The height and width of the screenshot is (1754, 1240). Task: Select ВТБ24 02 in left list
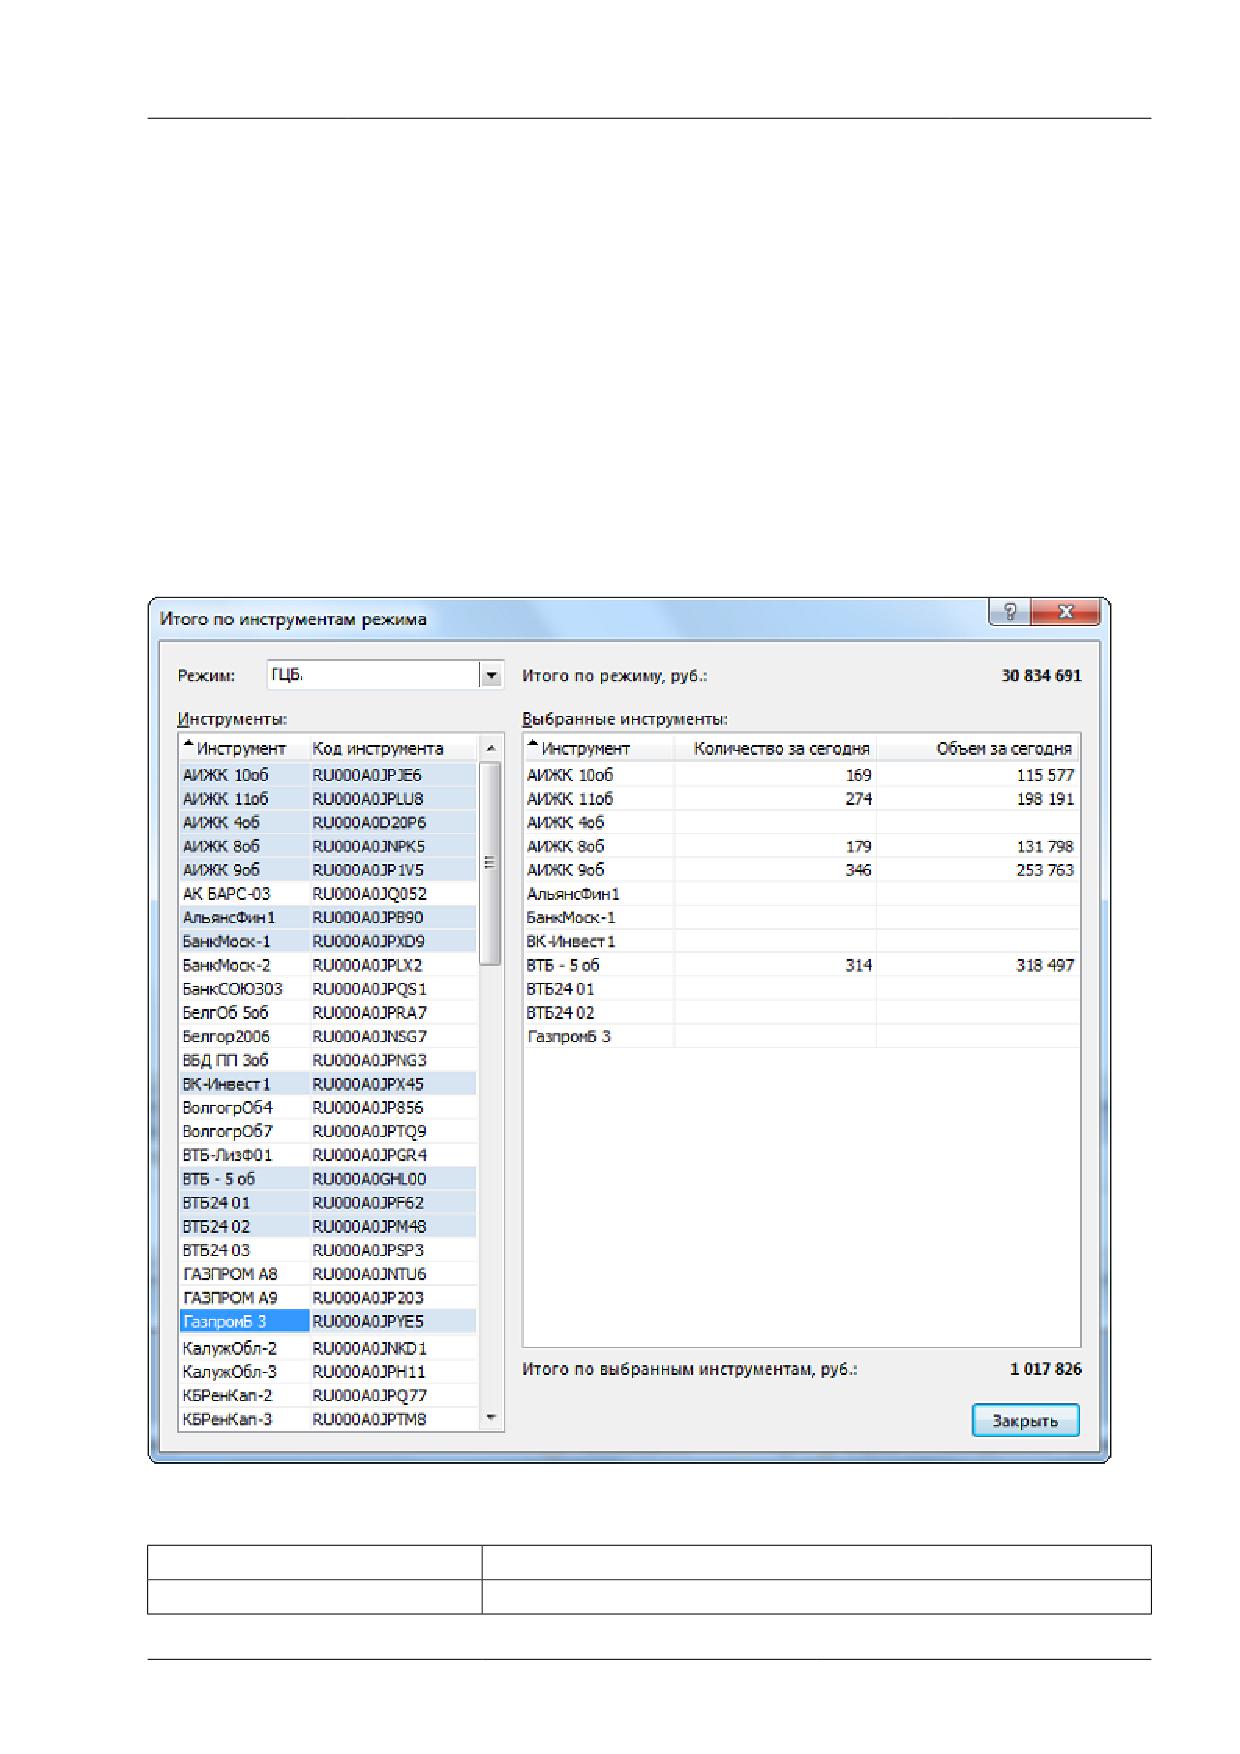click(x=328, y=1226)
